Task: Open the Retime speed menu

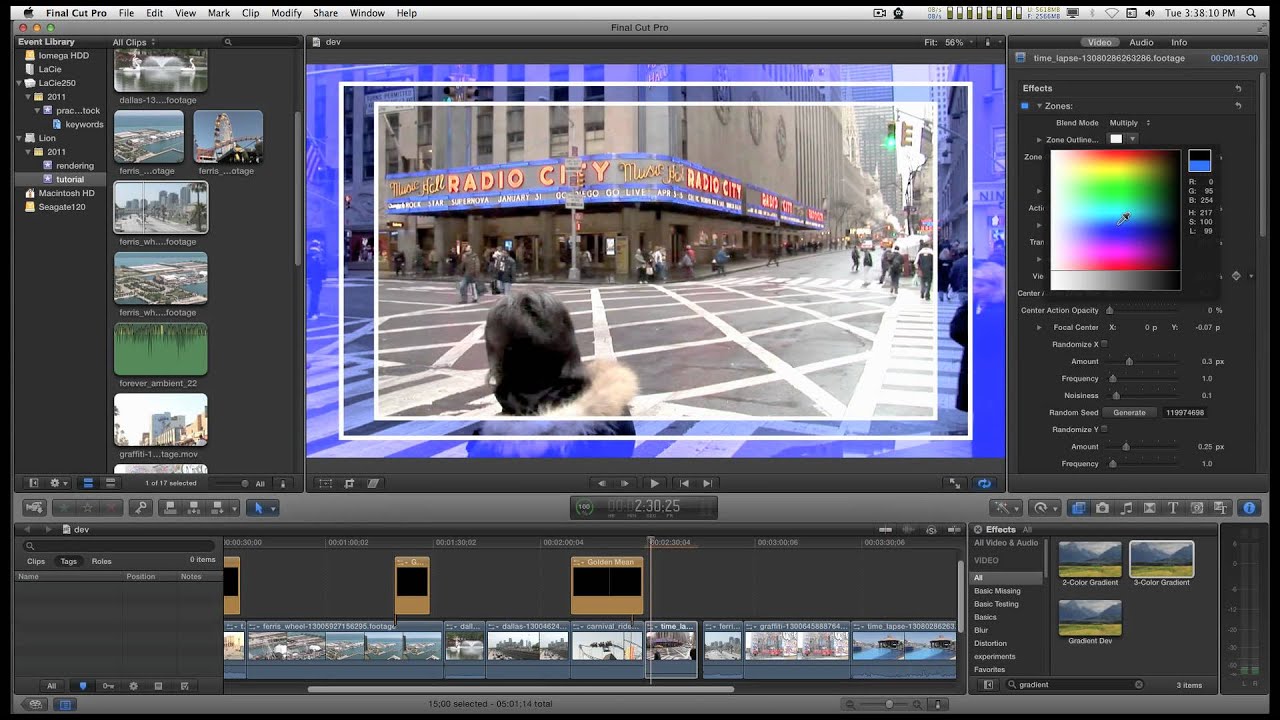Action: tap(1044, 508)
